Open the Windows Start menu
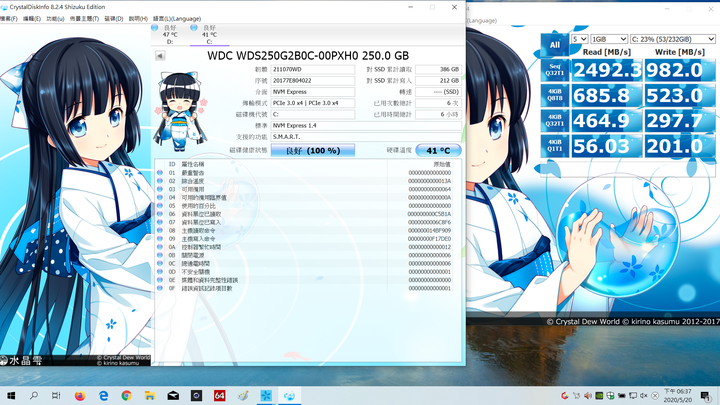This screenshot has height=405, width=720. pos(11,395)
